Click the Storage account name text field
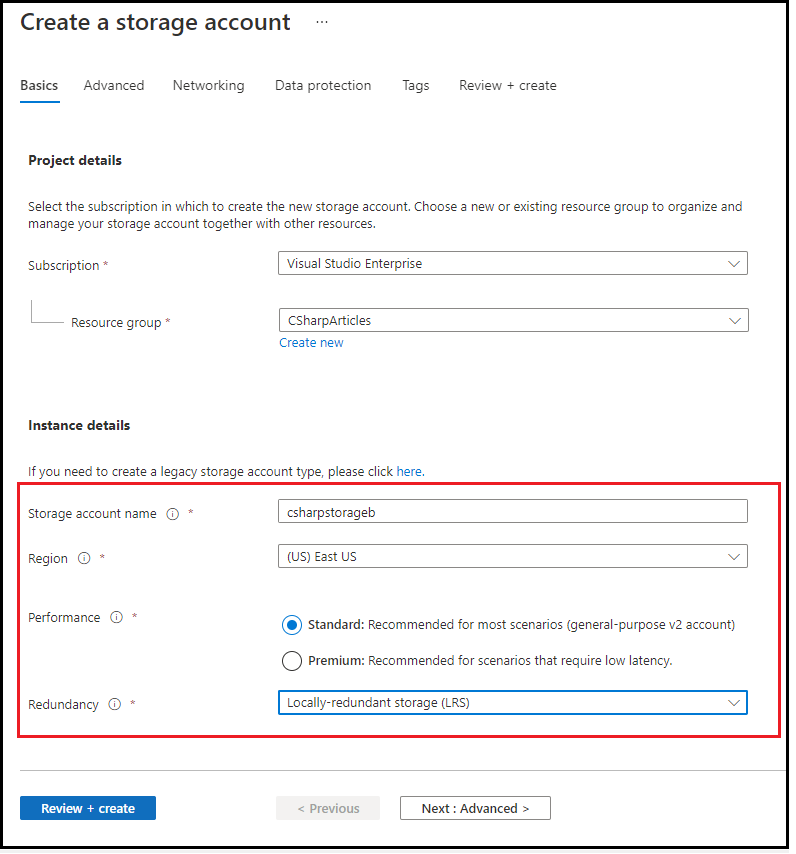 click(512, 512)
